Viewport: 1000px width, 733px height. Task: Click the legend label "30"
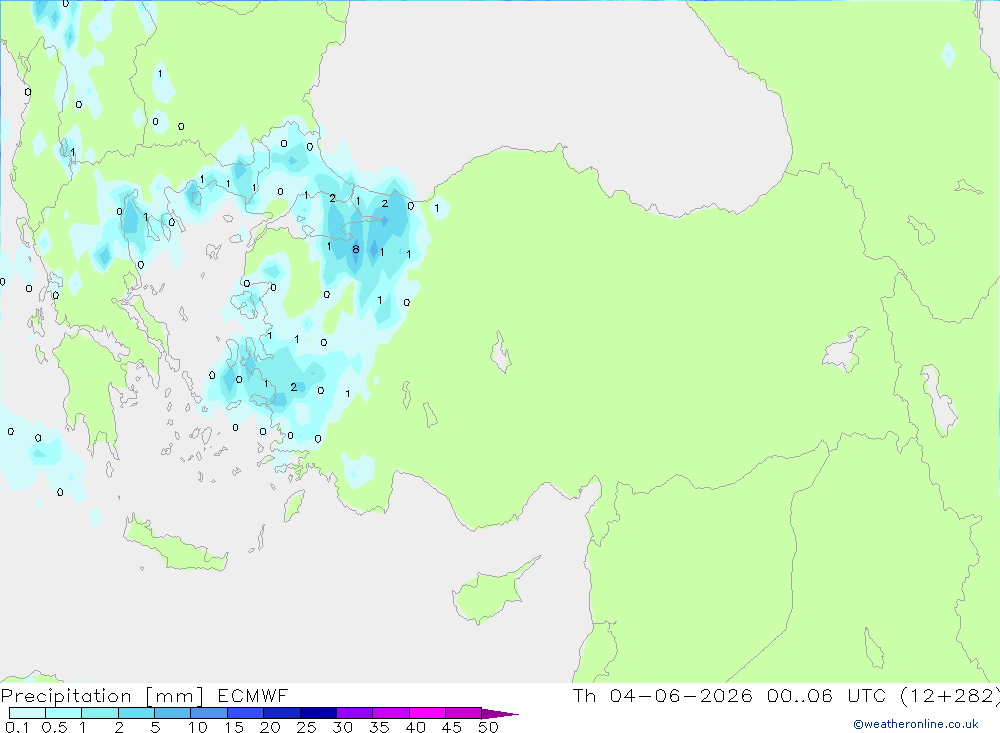pyautogui.click(x=342, y=727)
